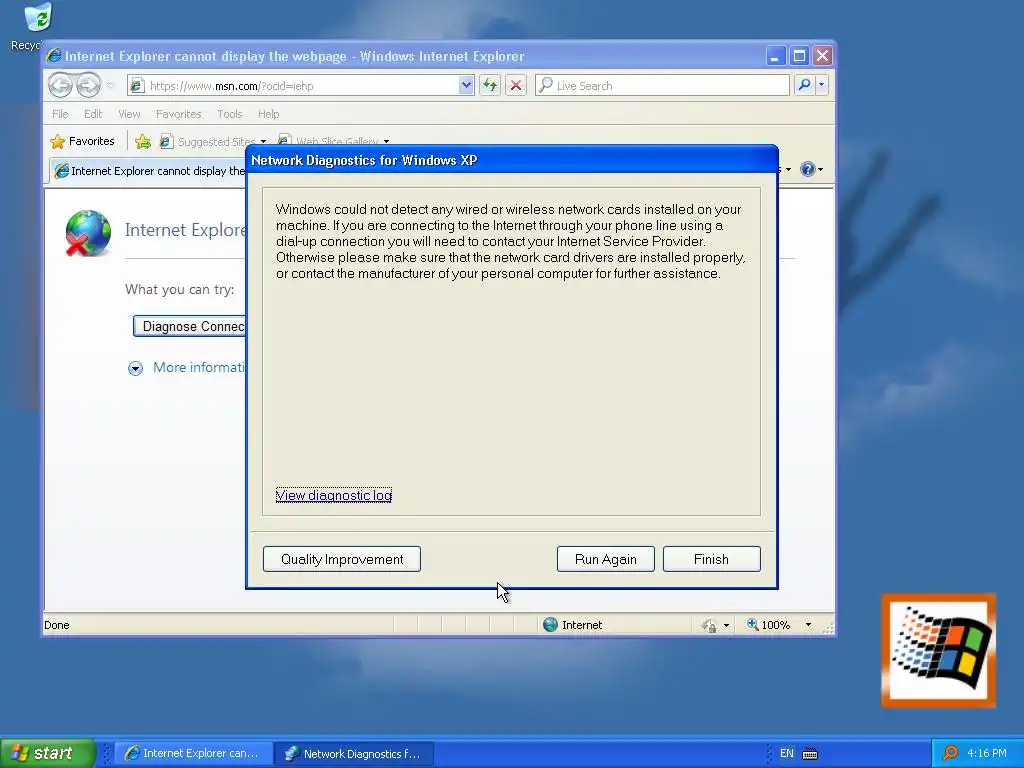Viewport: 1024px width, 768px height.
Task: Open Favorites center star button
Action: (82, 141)
